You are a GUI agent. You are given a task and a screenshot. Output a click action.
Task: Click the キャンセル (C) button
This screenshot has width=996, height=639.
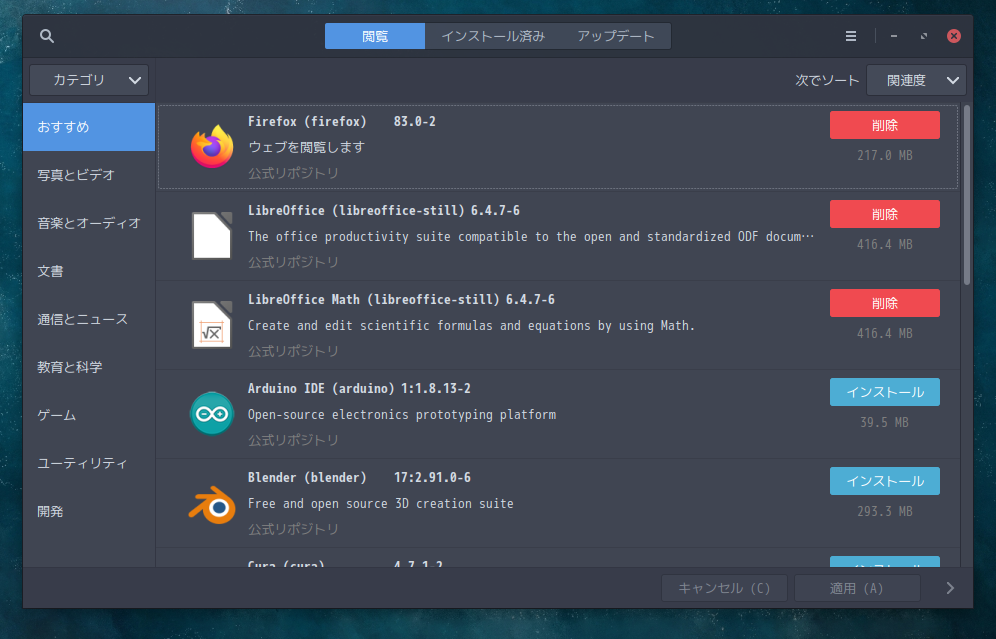(x=724, y=588)
